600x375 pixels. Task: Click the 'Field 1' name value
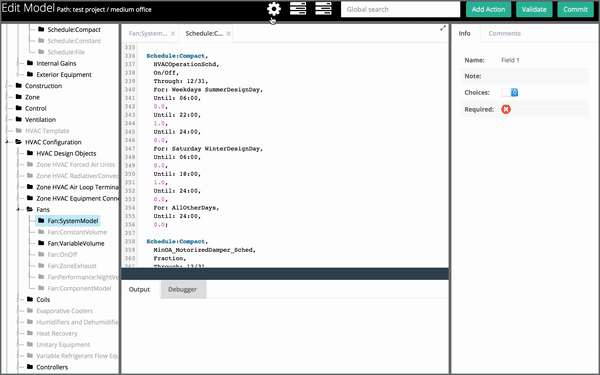tap(510, 60)
